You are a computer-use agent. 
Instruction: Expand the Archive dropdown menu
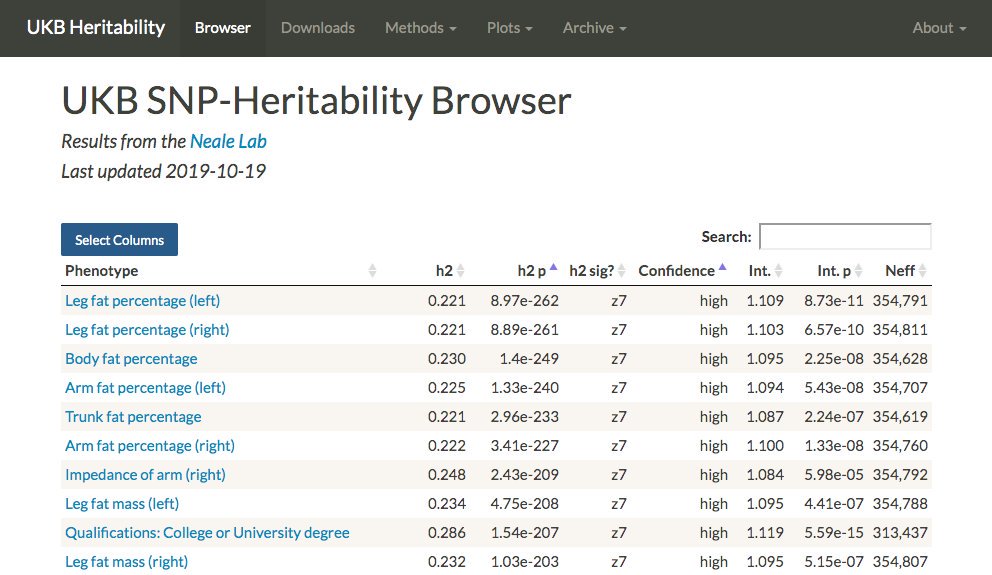point(594,28)
